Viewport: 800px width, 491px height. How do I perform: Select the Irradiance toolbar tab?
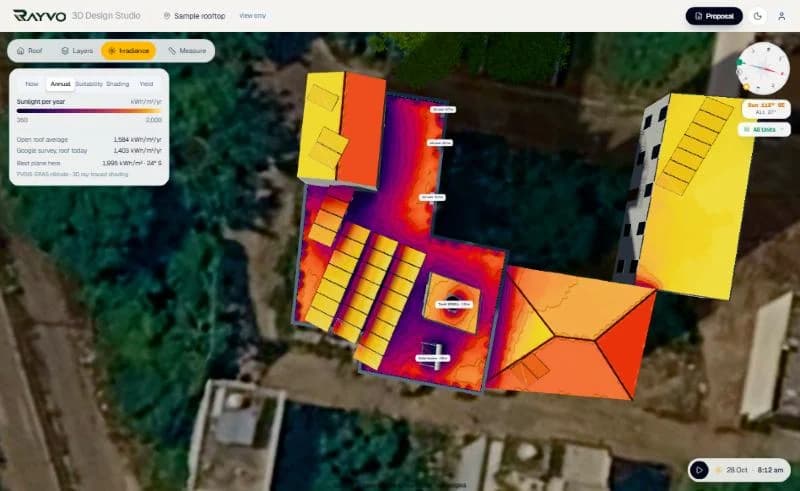click(x=129, y=51)
